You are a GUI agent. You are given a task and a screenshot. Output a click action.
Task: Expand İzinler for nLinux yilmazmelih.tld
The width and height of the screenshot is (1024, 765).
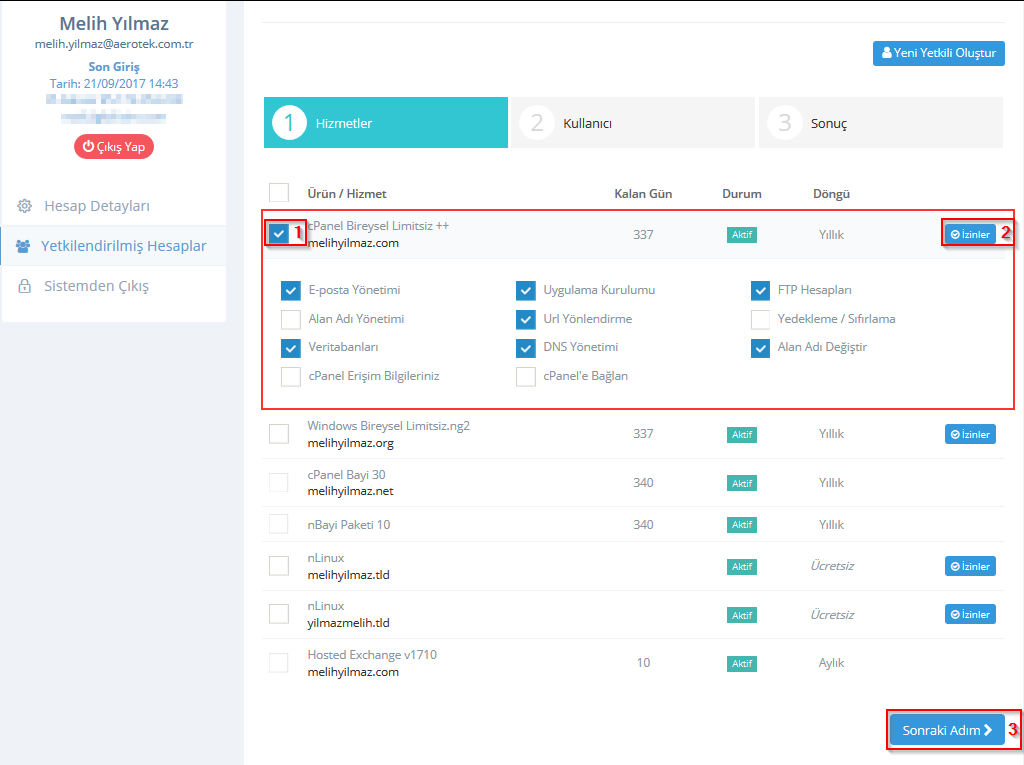click(x=970, y=615)
